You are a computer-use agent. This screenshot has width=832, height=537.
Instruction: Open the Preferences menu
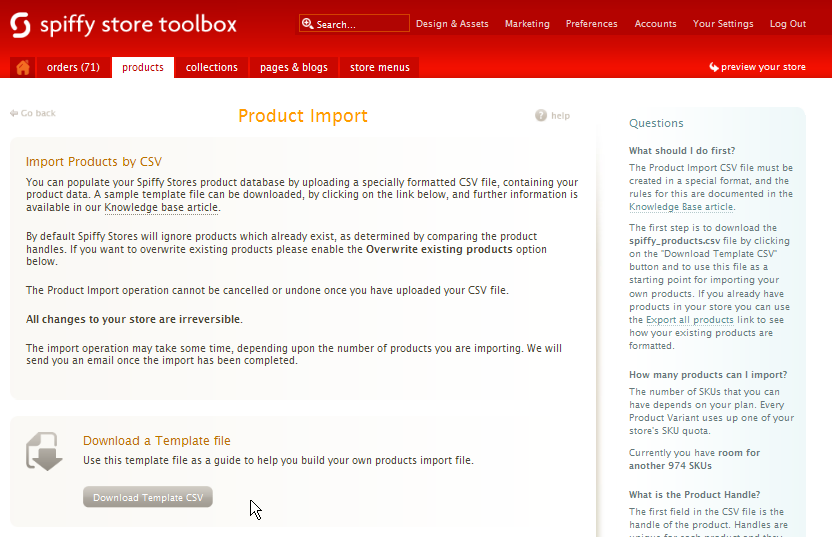pos(592,24)
